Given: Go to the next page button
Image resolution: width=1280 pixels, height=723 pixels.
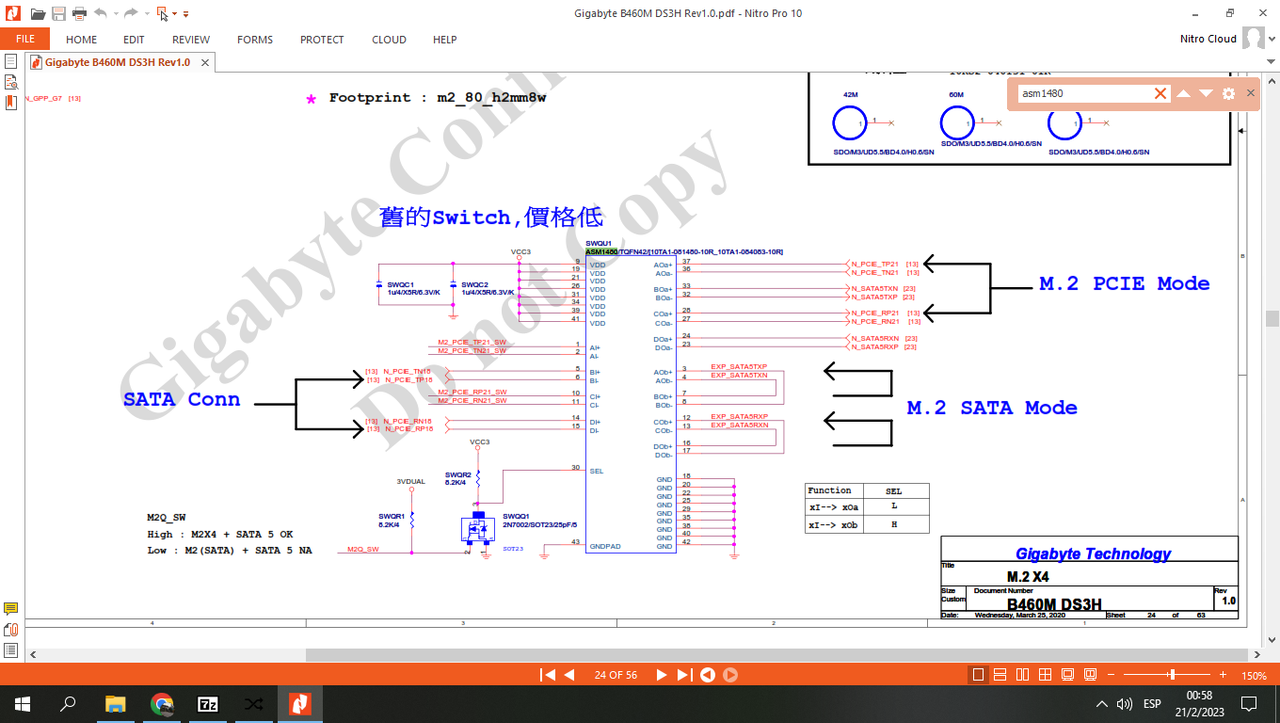Looking at the screenshot, I should pos(661,675).
